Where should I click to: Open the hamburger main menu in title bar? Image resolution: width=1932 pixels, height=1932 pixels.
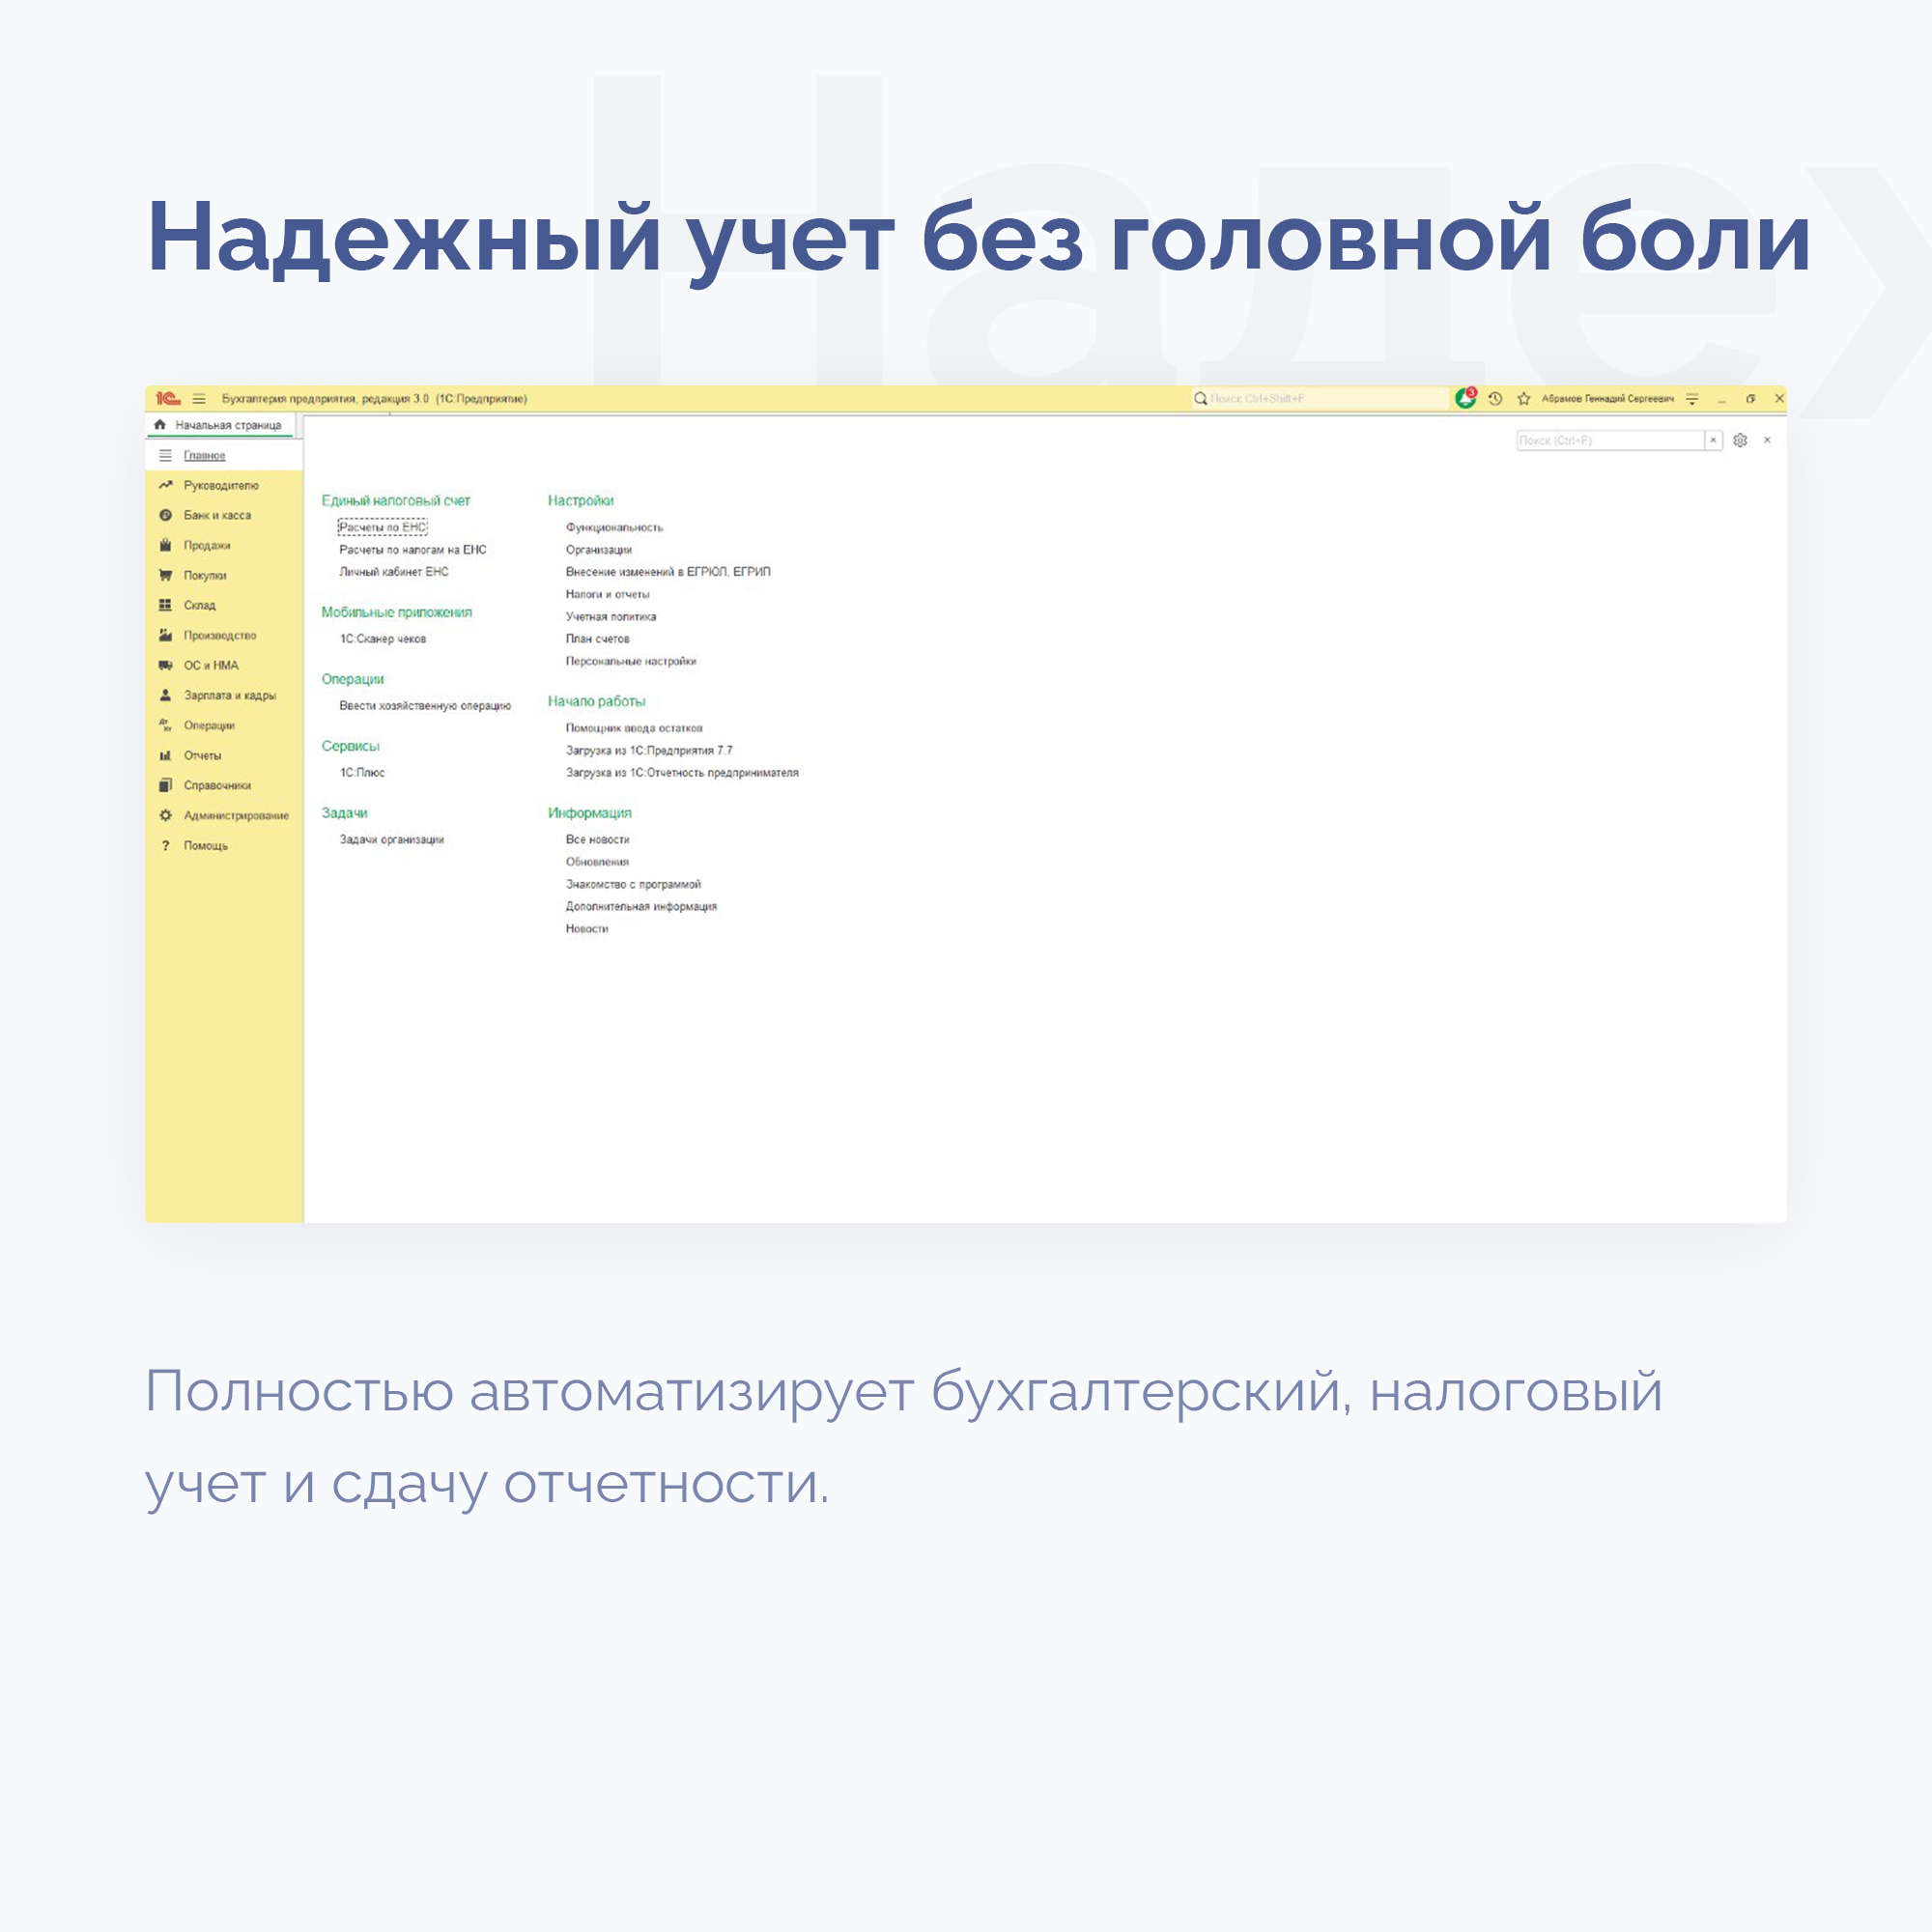point(199,399)
